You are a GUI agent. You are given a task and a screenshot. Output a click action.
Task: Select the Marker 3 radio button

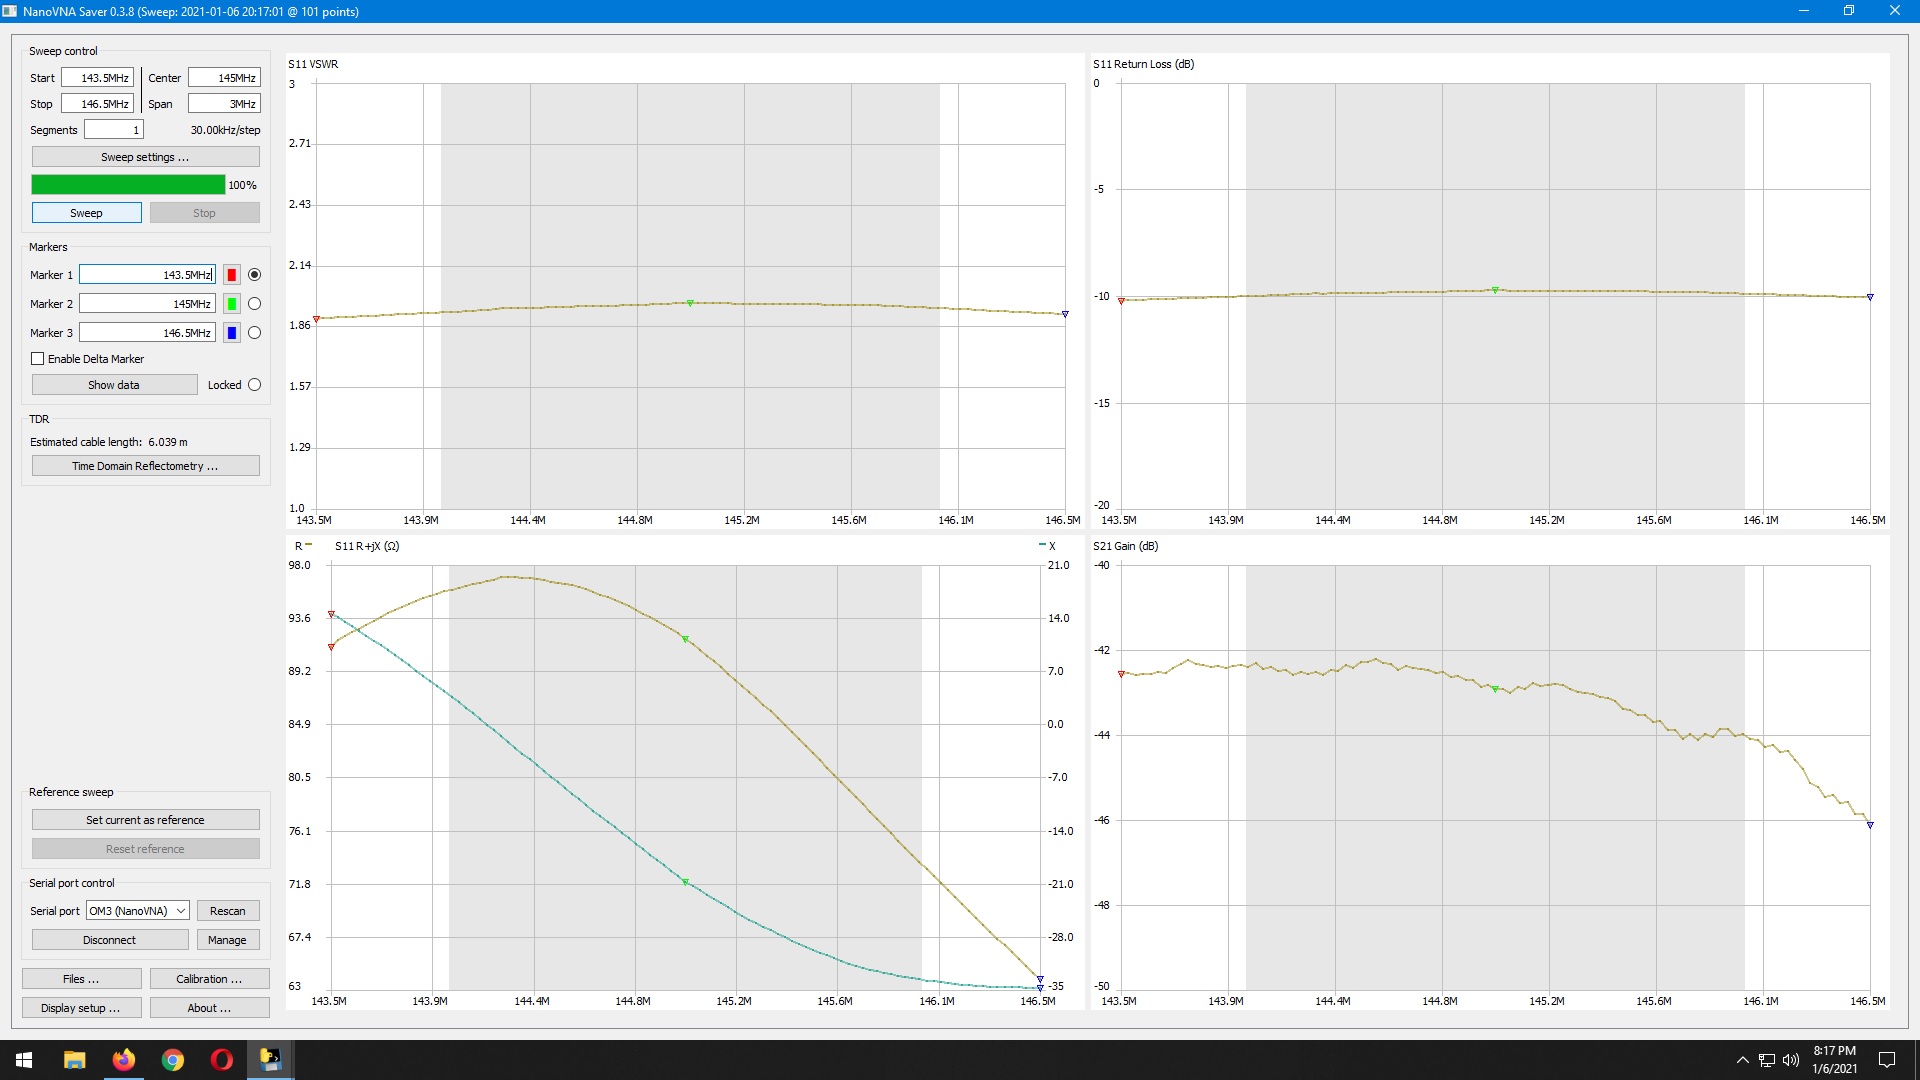254,333
